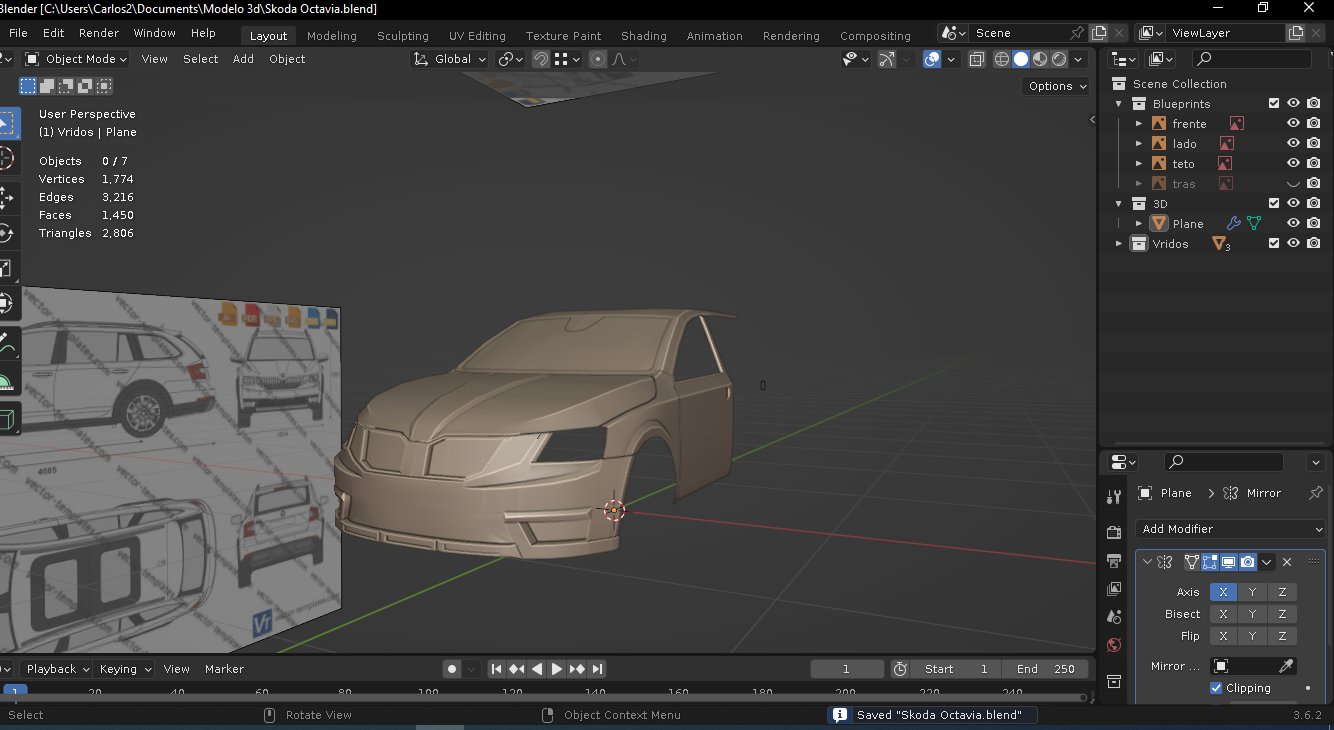Open the Object Mode dropdown
The height and width of the screenshot is (730, 1334).
click(76, 59)
